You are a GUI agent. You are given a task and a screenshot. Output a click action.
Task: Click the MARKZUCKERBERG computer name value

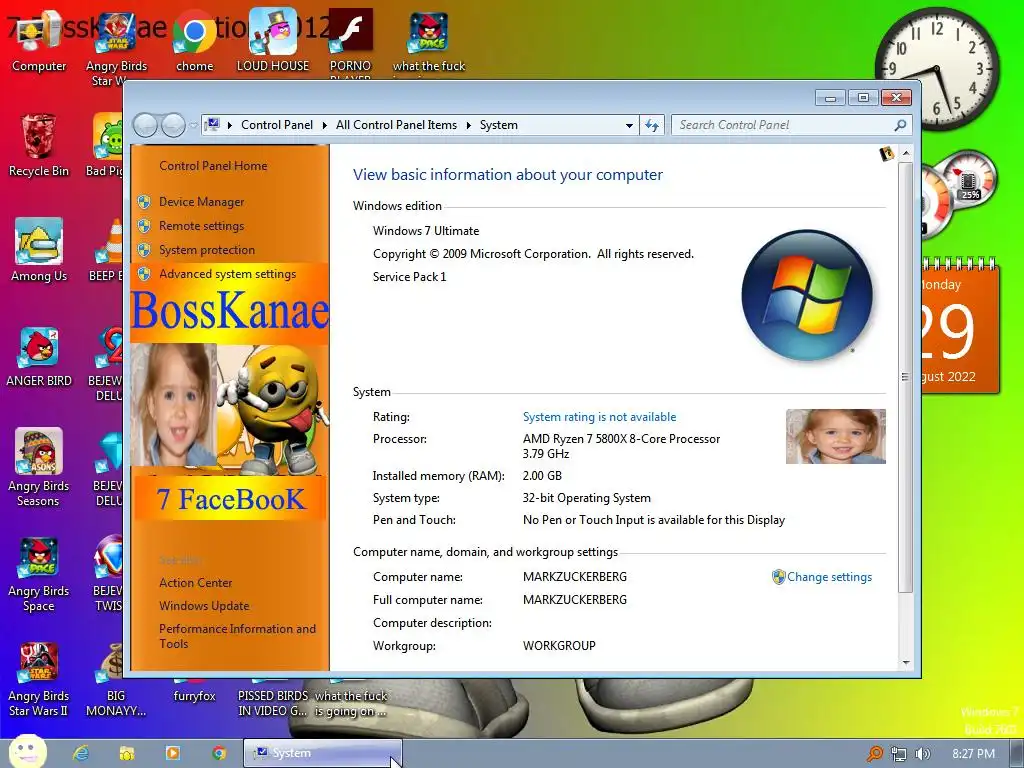point(575,577)
